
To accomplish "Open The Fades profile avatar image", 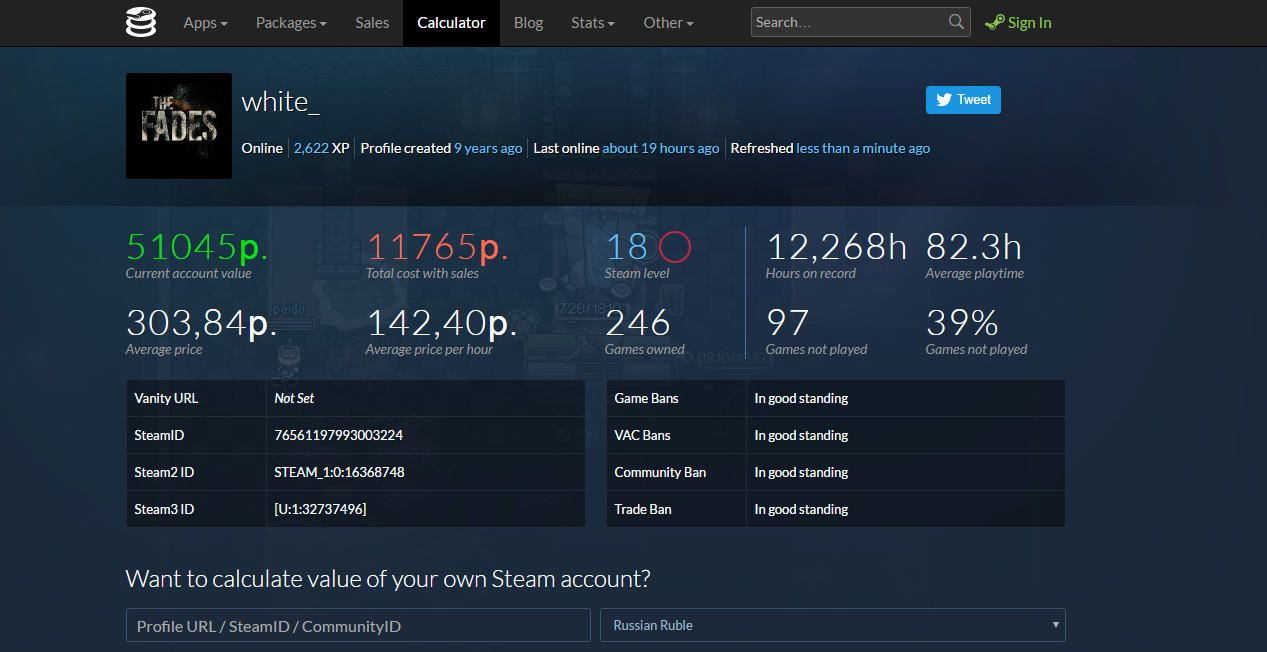I will 179,126.
